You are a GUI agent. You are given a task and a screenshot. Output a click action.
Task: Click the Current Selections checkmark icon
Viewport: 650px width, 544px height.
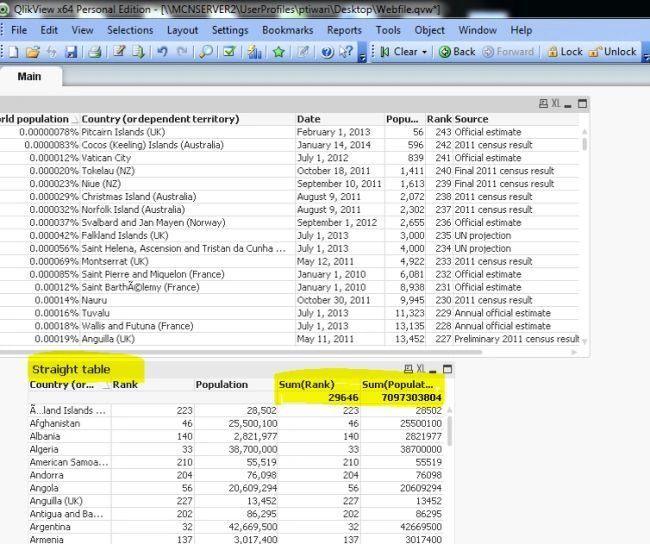(x=229, y=52)
